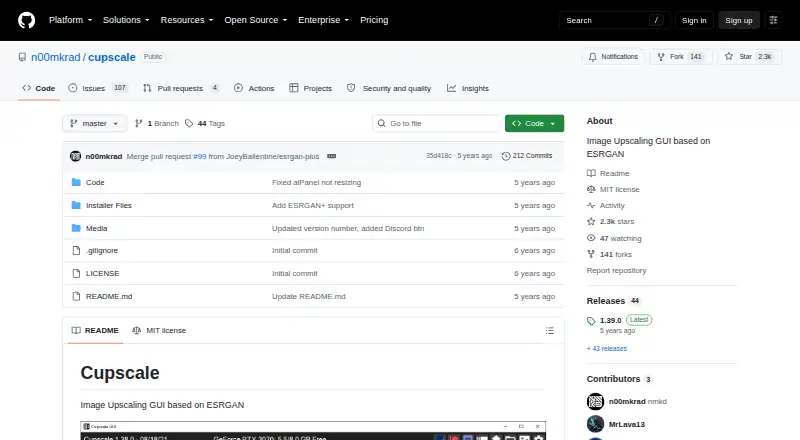Open the master branch selector dropdown
Viewport: 800px width, 440px height.
coord(94,124)
